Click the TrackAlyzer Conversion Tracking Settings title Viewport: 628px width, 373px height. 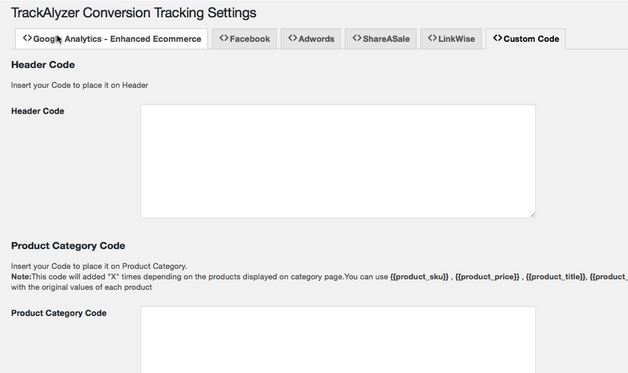click(133, 12)
